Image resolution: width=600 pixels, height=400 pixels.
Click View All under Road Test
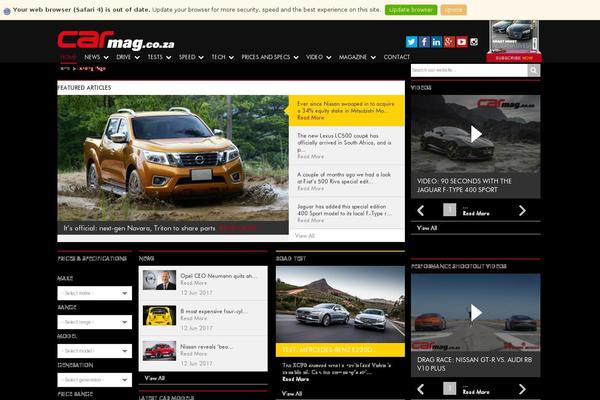(292, 393)
